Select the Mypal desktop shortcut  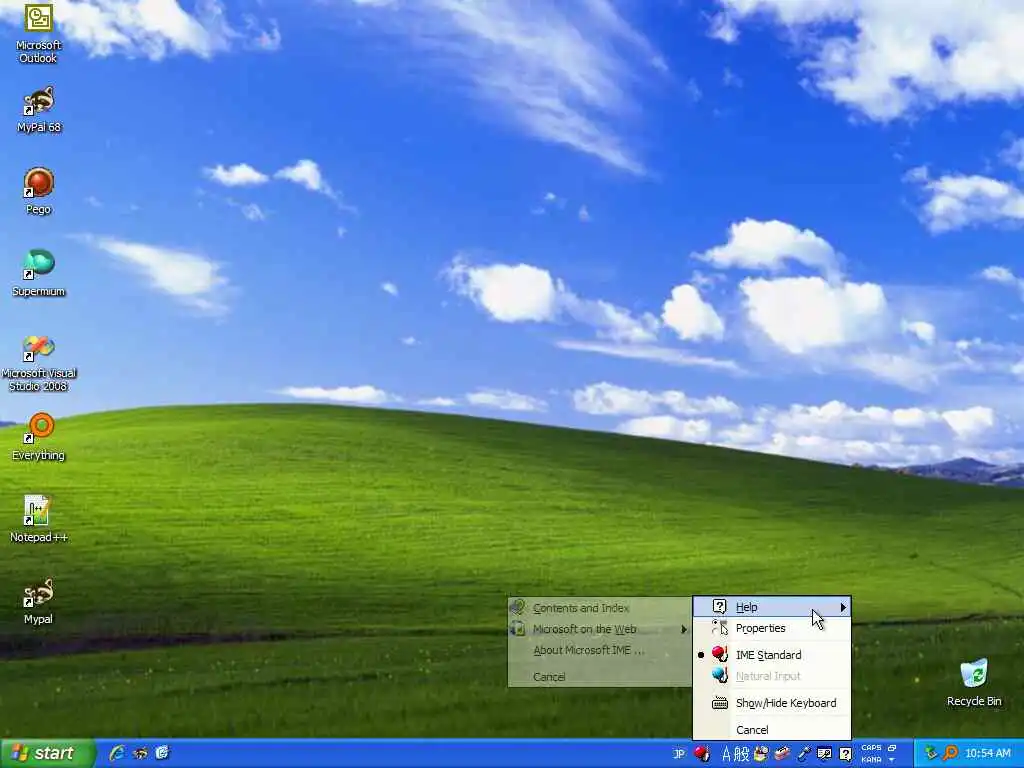tap(39, 601)
